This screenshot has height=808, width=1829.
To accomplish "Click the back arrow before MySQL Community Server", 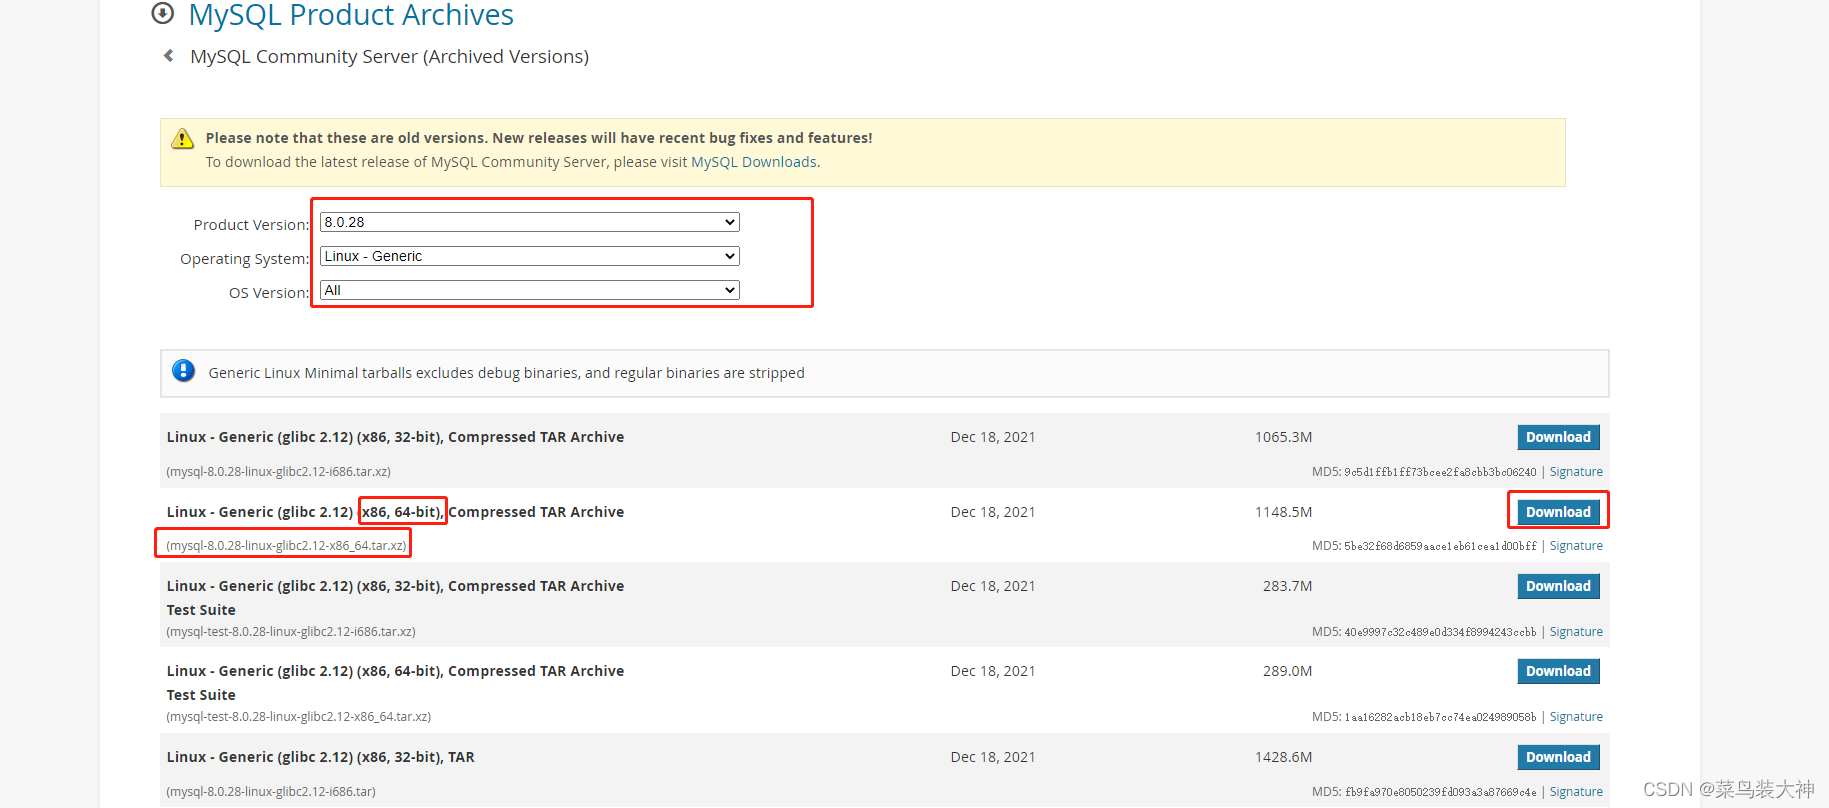I will coord(169,56).
